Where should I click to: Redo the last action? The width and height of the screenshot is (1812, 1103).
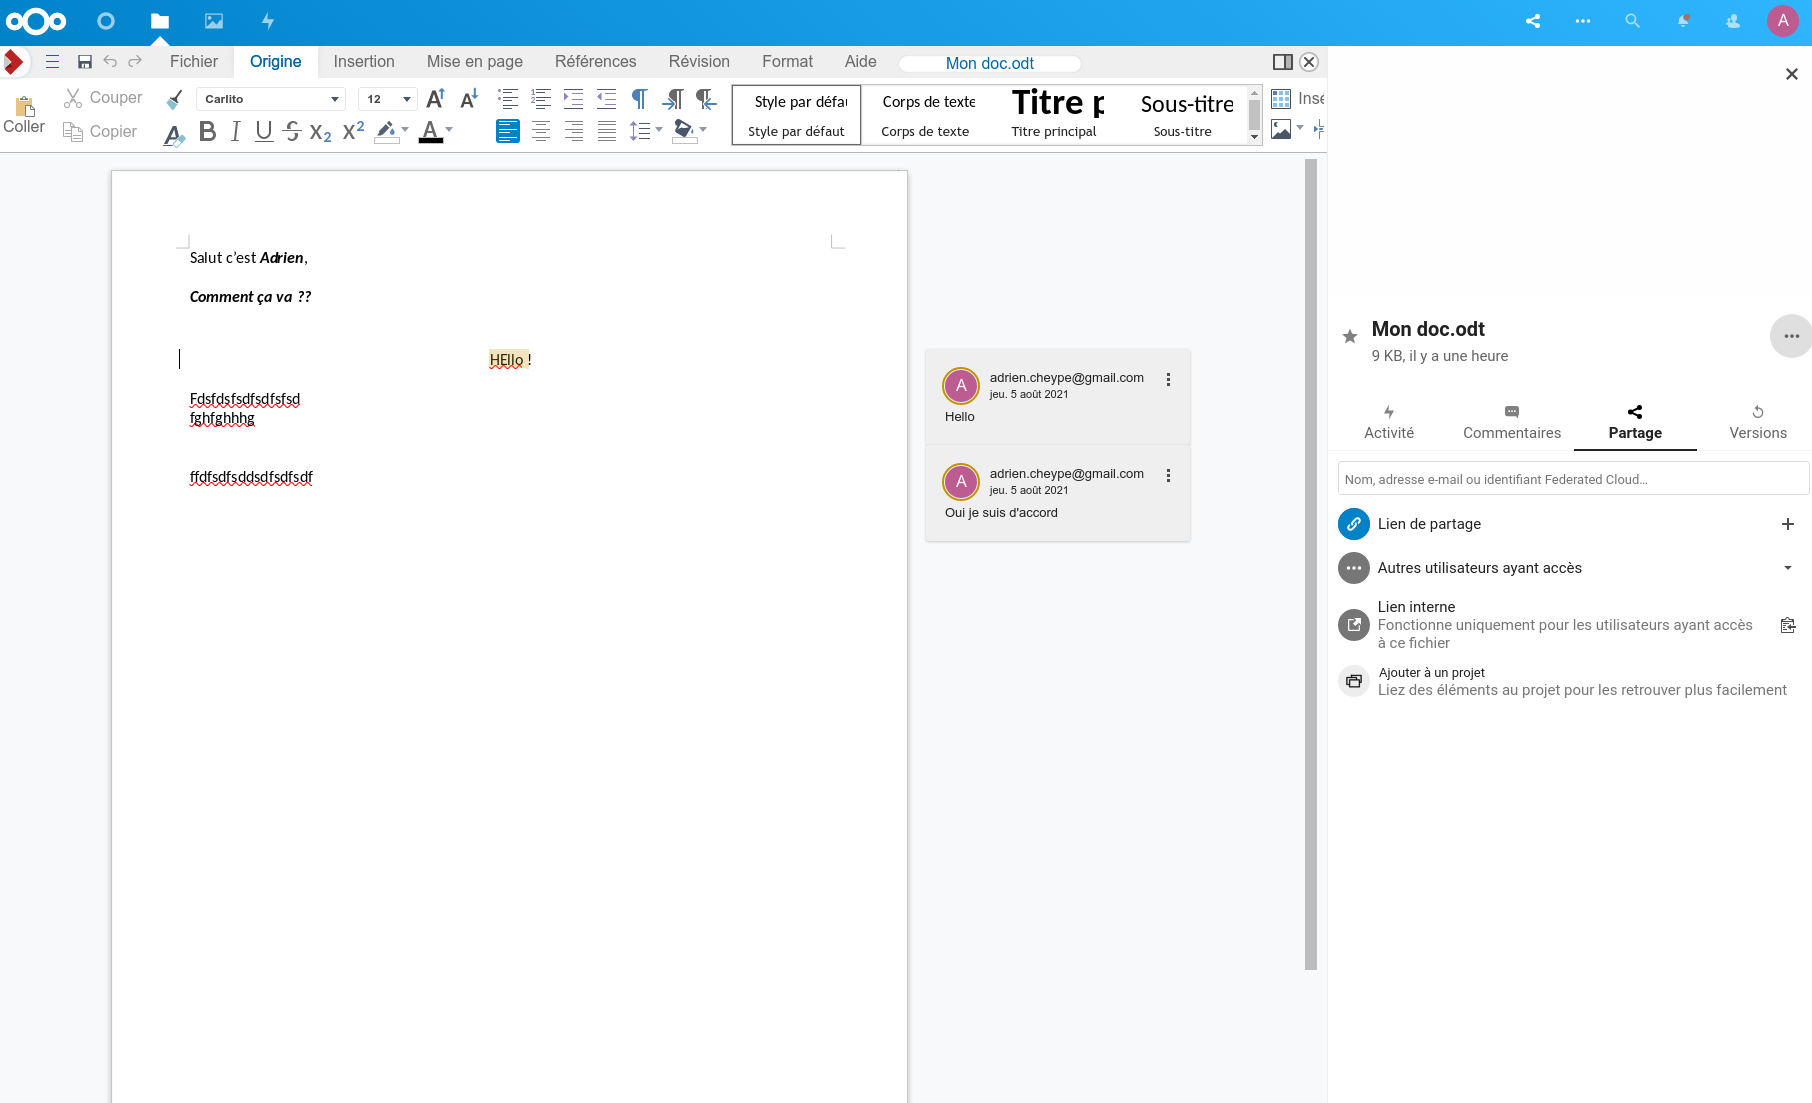coord(135,62)
